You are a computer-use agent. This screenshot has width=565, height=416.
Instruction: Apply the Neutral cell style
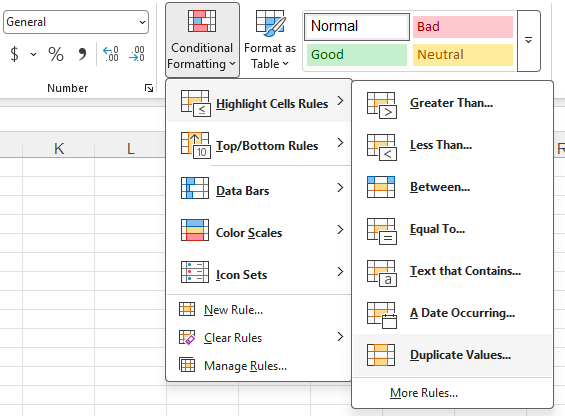[x=463, y=55]
